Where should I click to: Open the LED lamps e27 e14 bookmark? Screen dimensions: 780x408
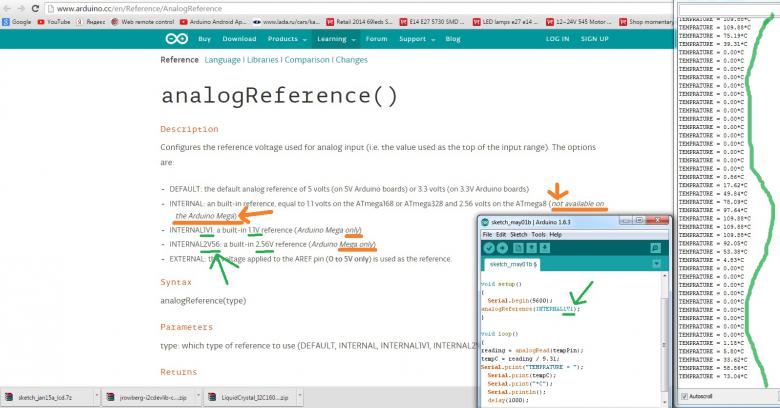point(505,22)
